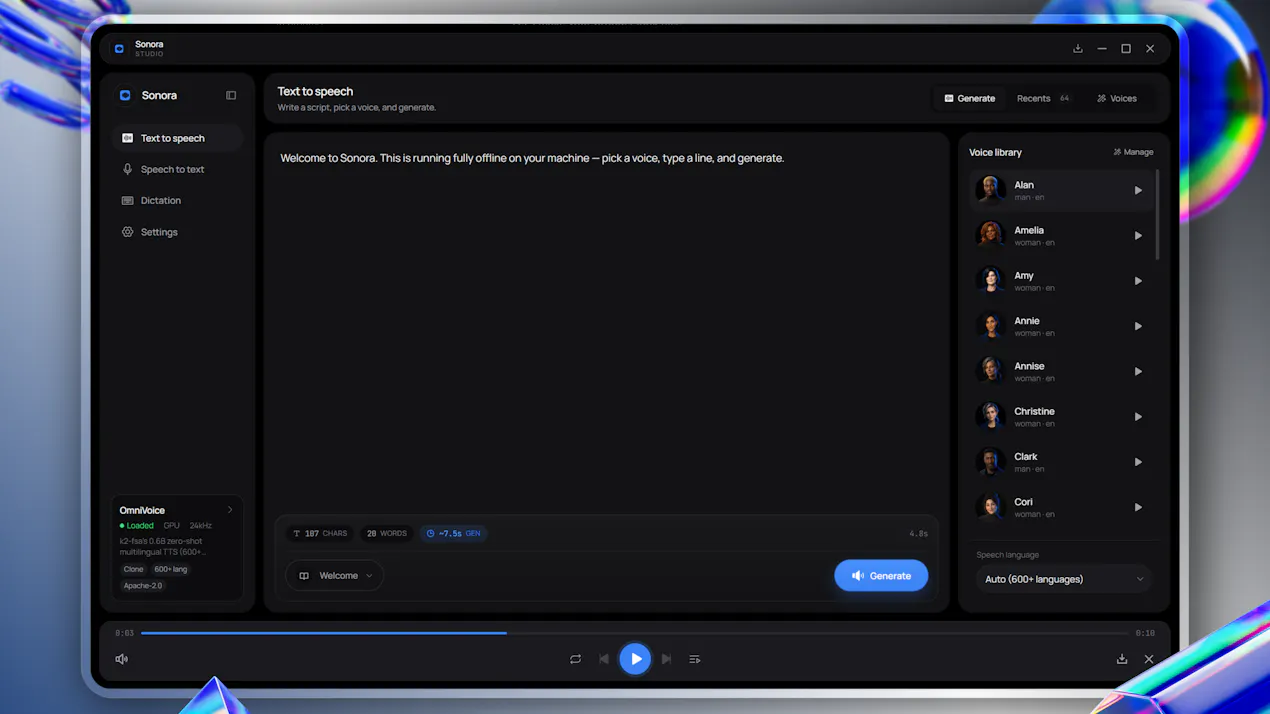
Task: Click the 600+ lang tag
Action: click(x=171, y=569)
